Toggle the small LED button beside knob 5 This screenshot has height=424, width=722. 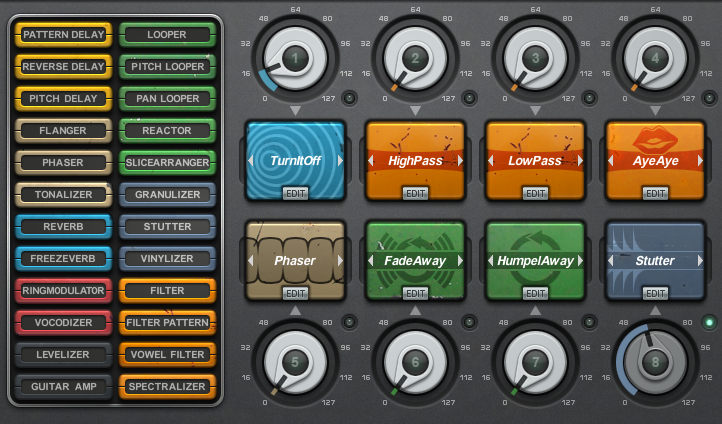pos(348,322)
